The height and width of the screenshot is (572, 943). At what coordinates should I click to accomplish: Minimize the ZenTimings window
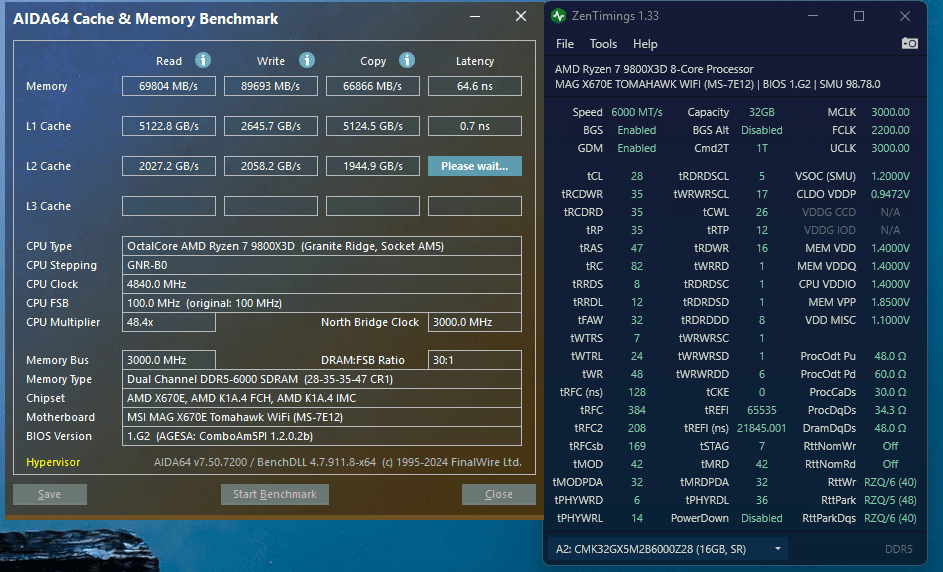coord(813,16)
